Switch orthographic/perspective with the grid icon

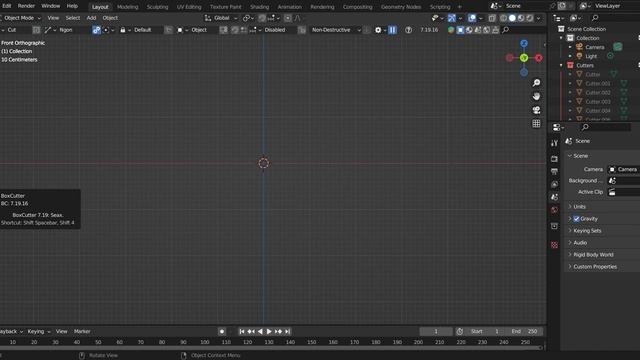coord(536,124)
